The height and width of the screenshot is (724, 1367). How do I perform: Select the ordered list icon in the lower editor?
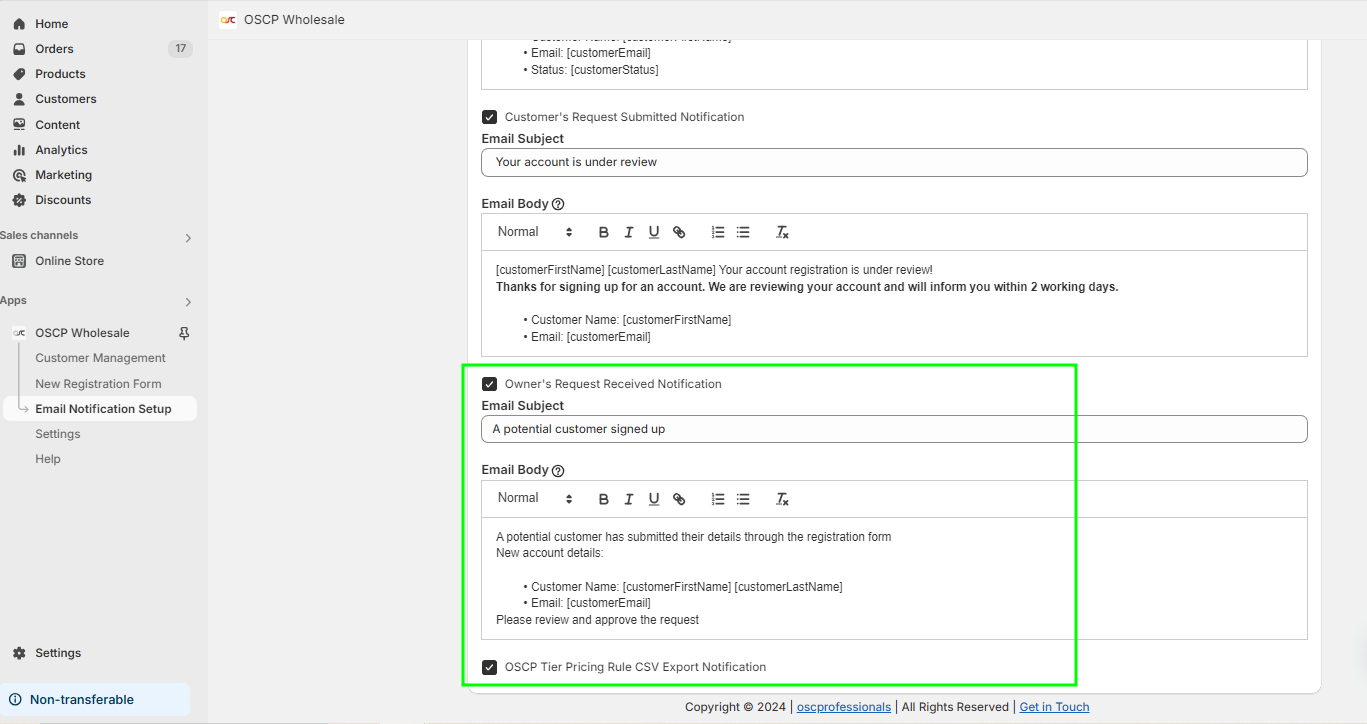click(x=717, y=498)
